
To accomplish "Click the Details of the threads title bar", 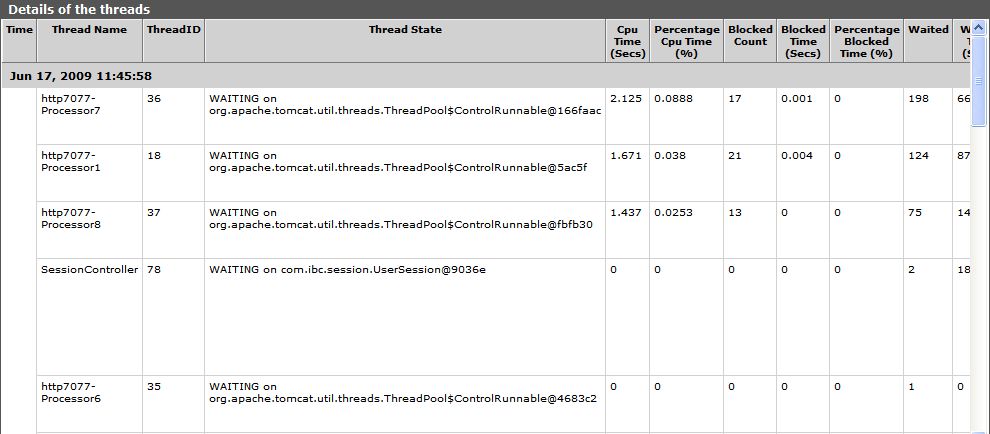I will [x=495, y=9].
